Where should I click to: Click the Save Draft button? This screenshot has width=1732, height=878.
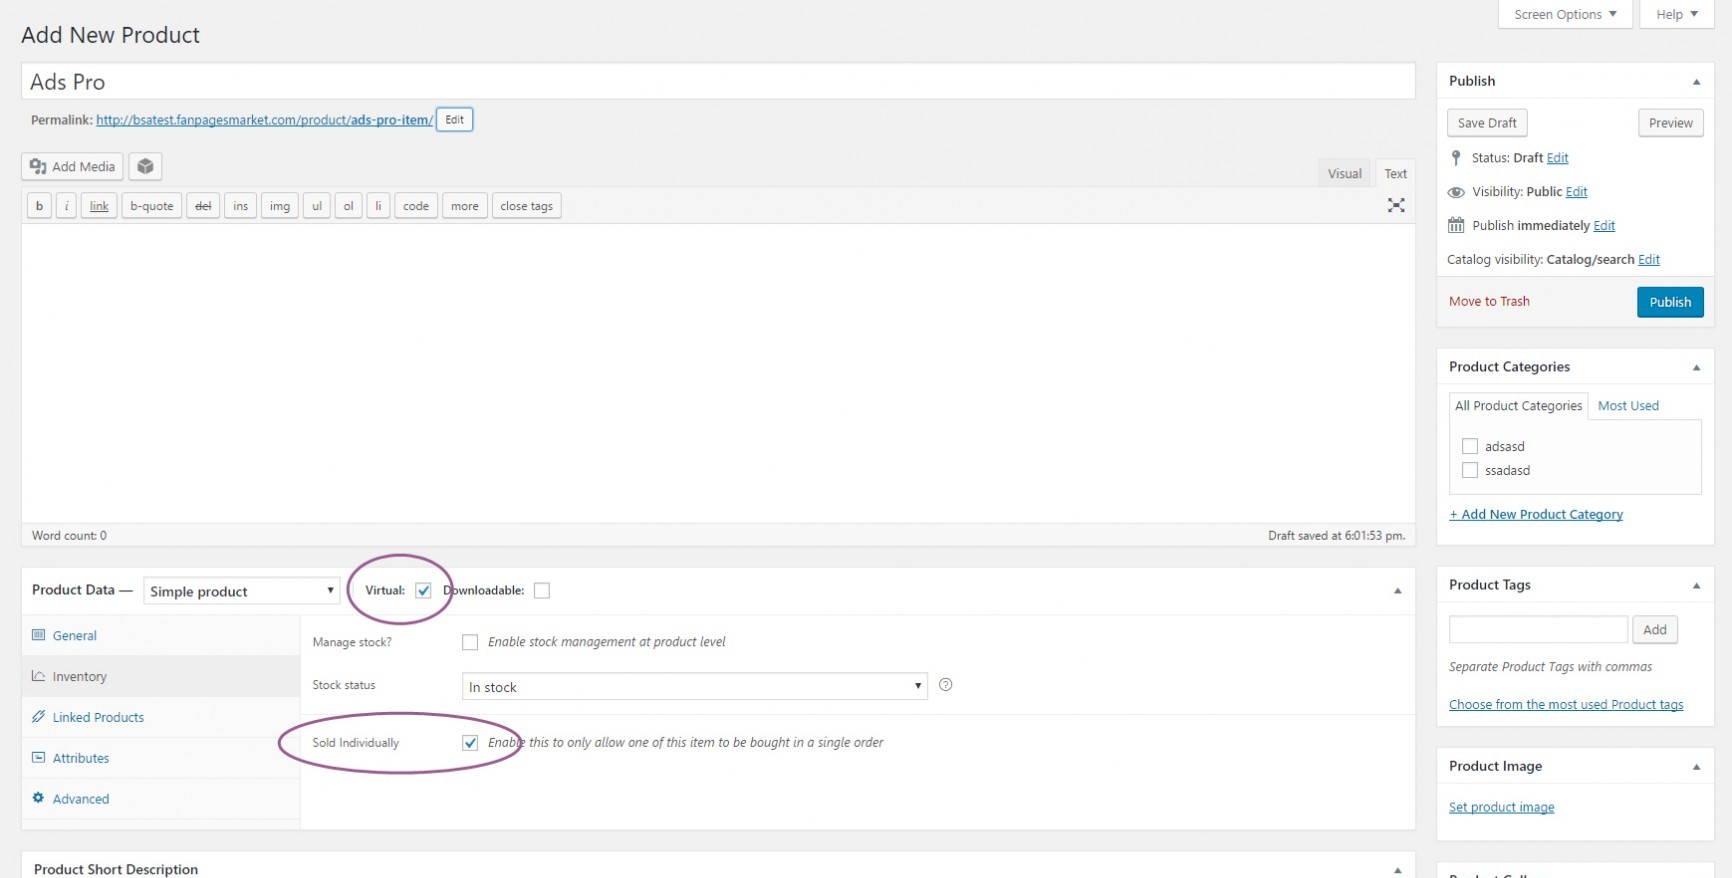point(1487,123)
